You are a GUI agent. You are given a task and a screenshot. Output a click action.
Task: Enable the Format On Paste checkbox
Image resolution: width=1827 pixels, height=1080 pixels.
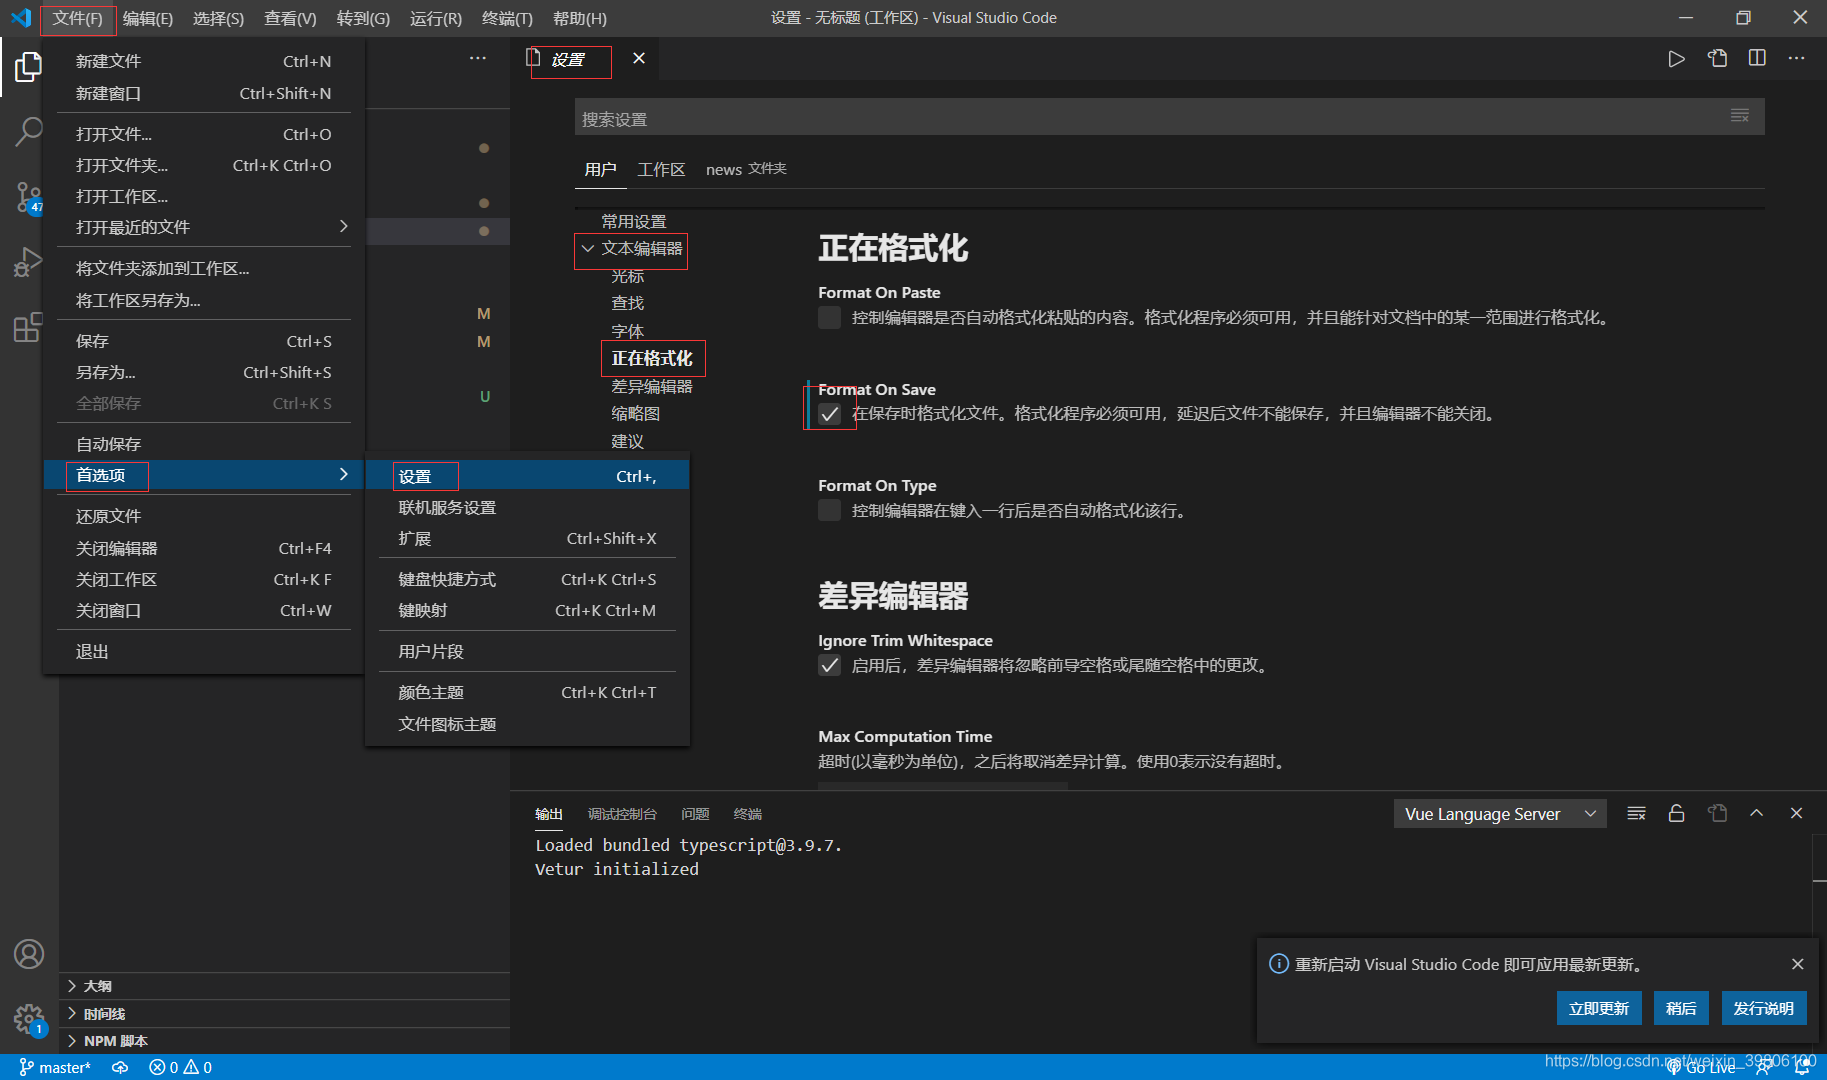tap(829, 318)
